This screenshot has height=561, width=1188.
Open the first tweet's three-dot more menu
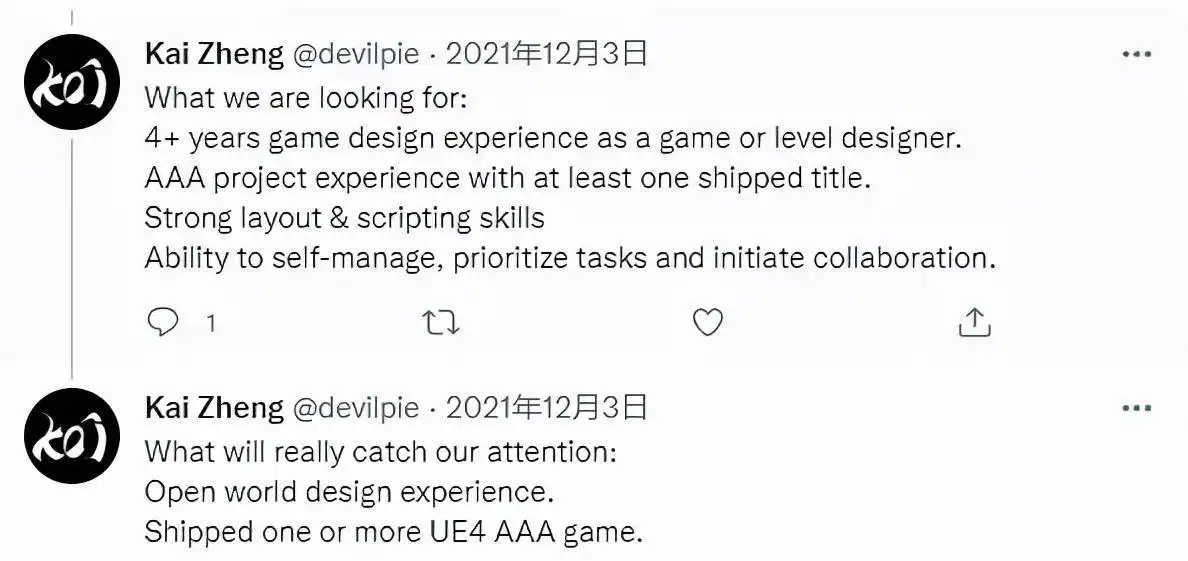[x=1136, y=55]
